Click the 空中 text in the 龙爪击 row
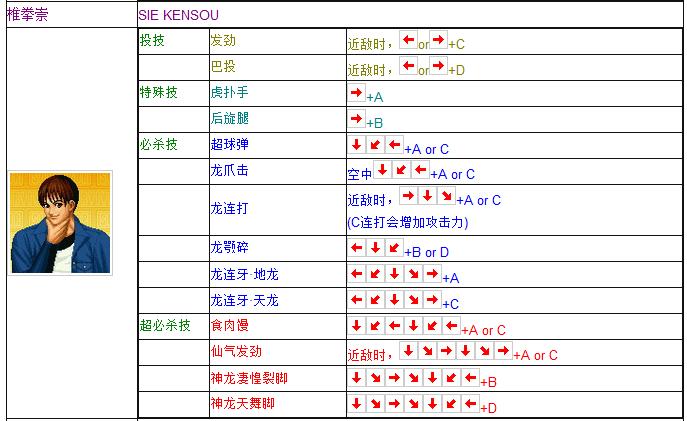Viewport: 687px width, 421px height. click(360, 174)
